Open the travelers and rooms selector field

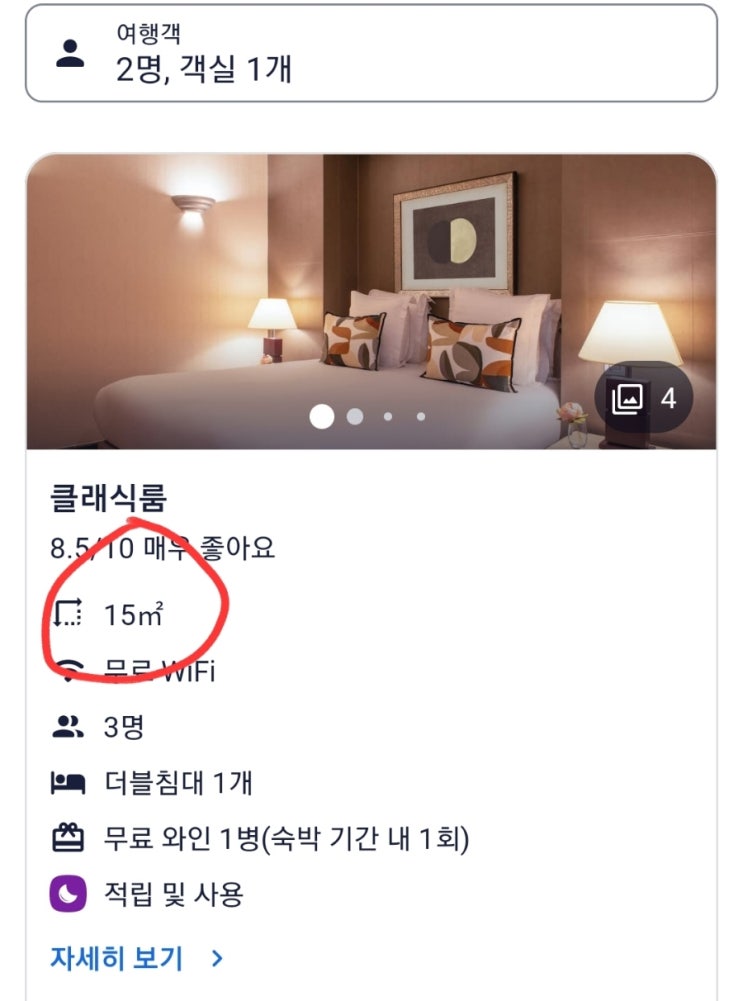click(x=371, y=53)
